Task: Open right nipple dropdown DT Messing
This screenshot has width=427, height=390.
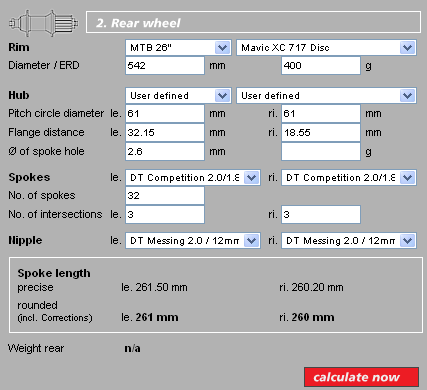Action: (x=349, y=240)
